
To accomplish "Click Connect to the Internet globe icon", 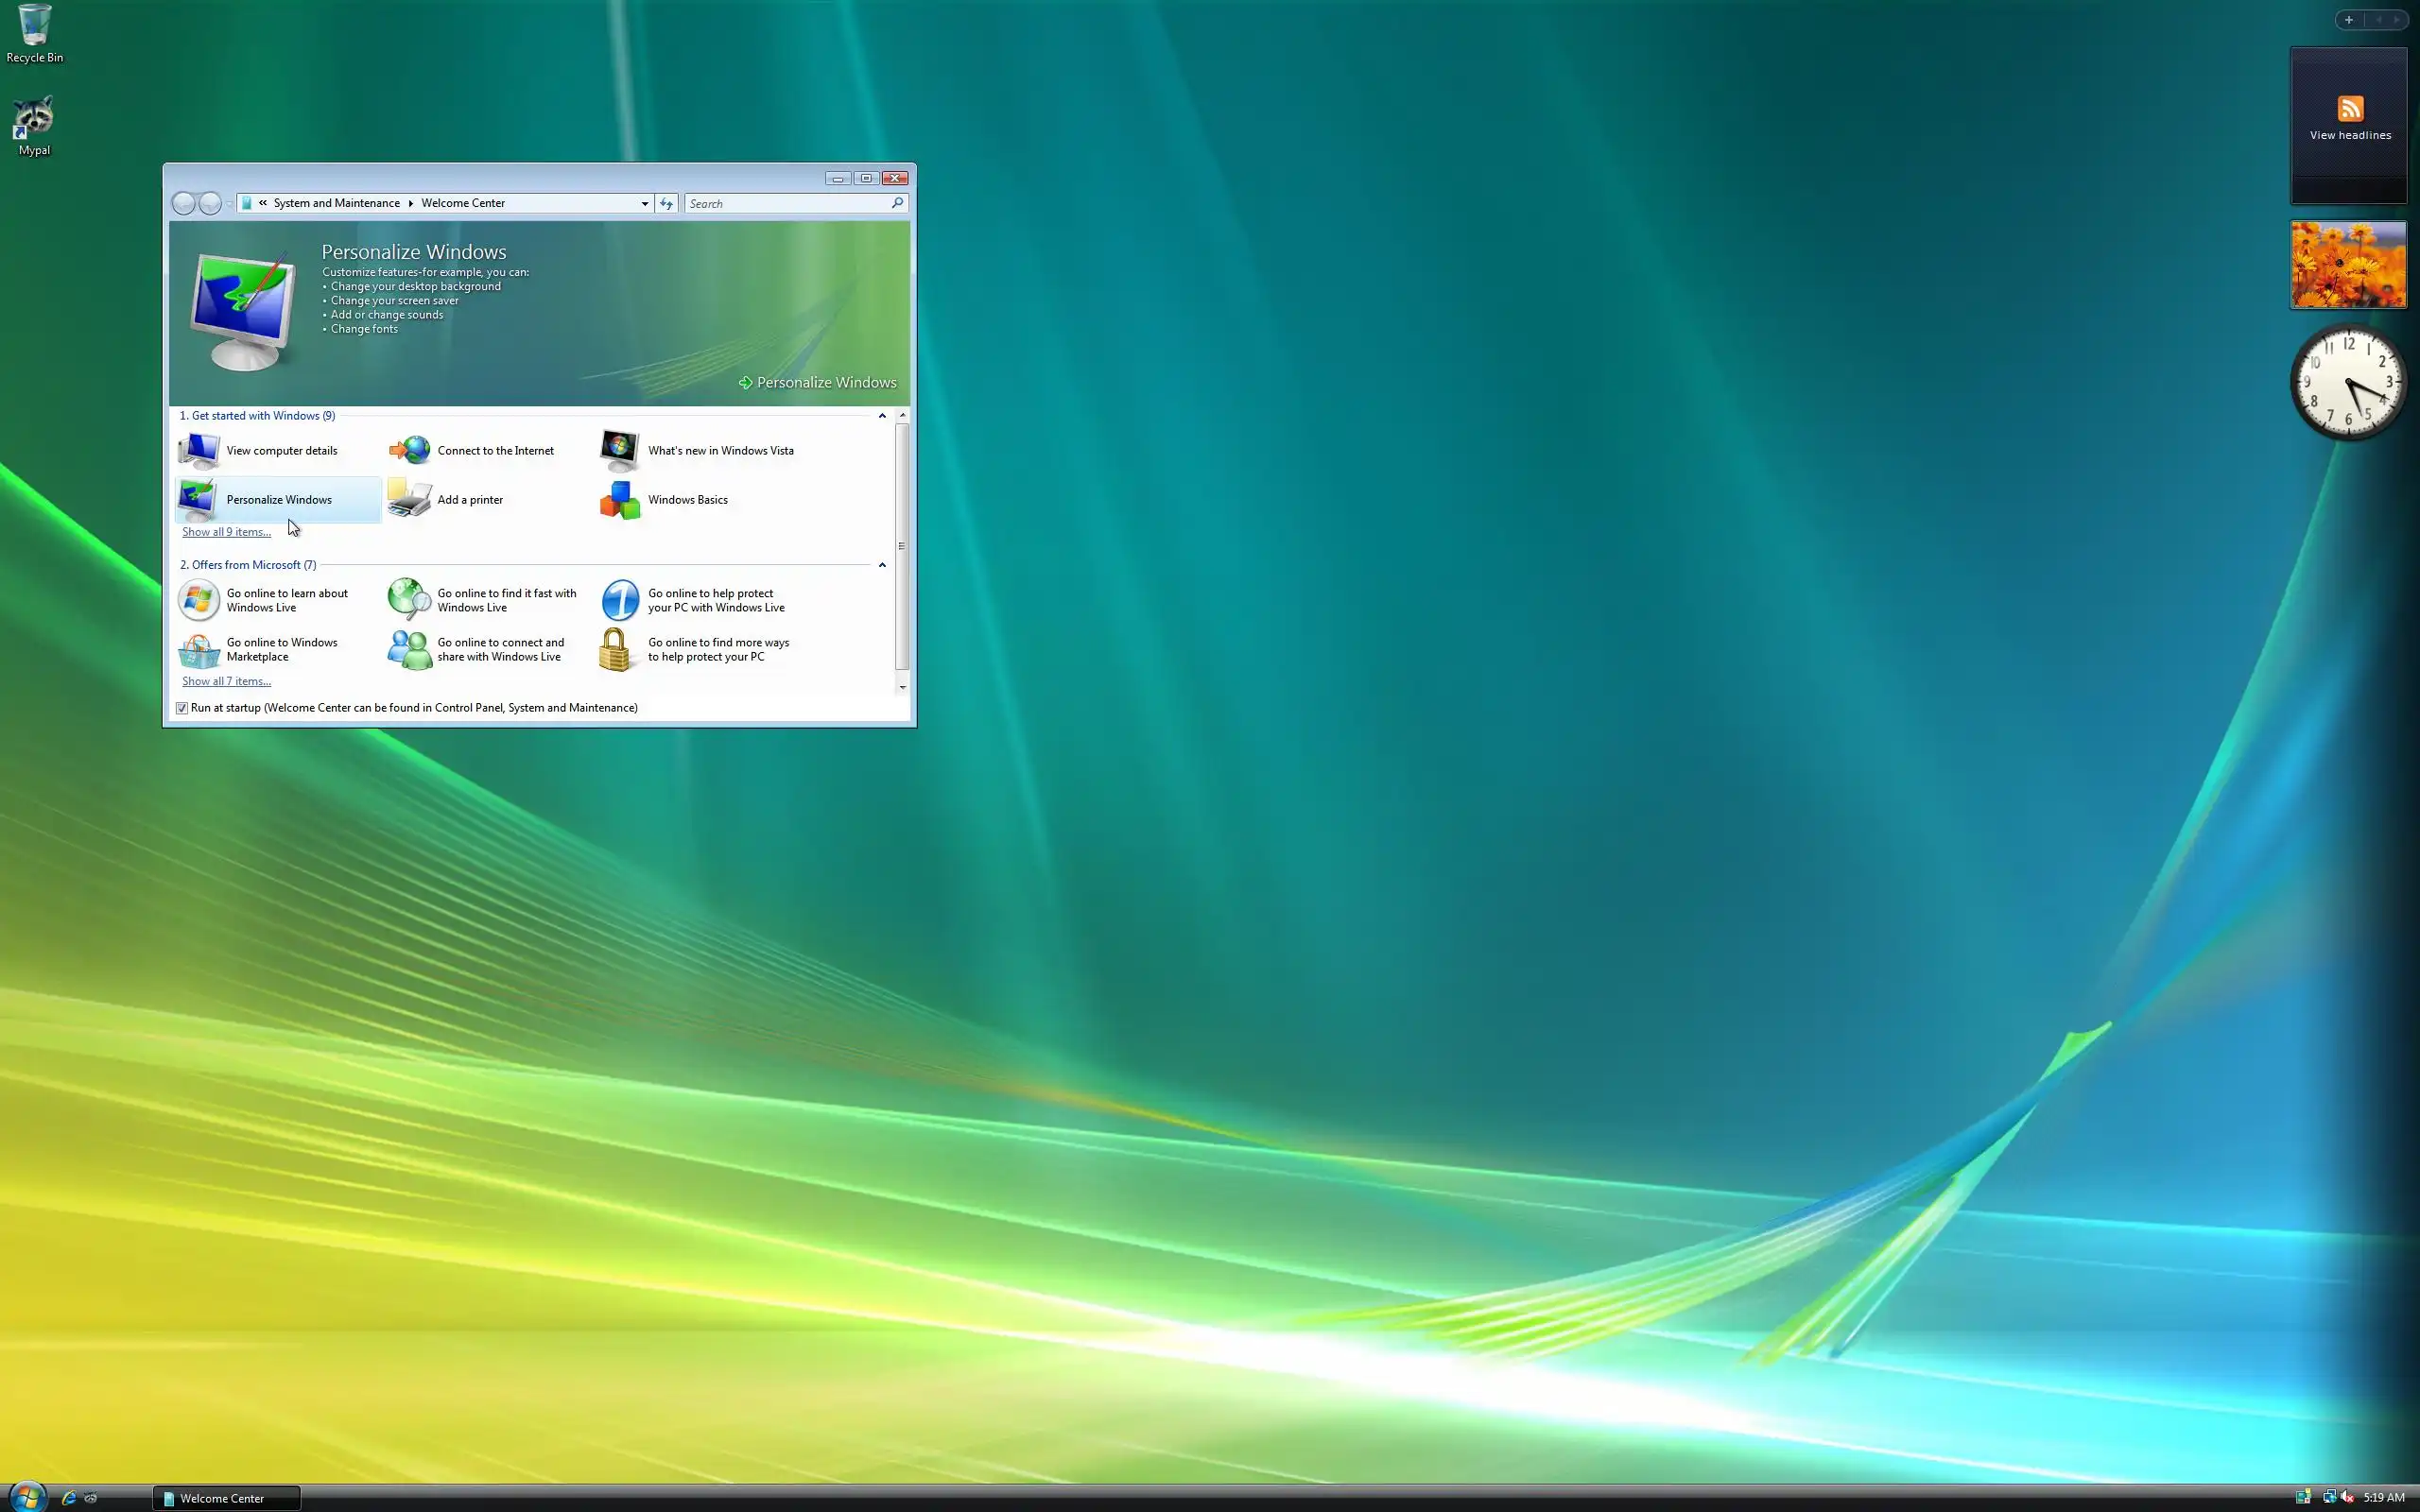I will click(409, 450).
